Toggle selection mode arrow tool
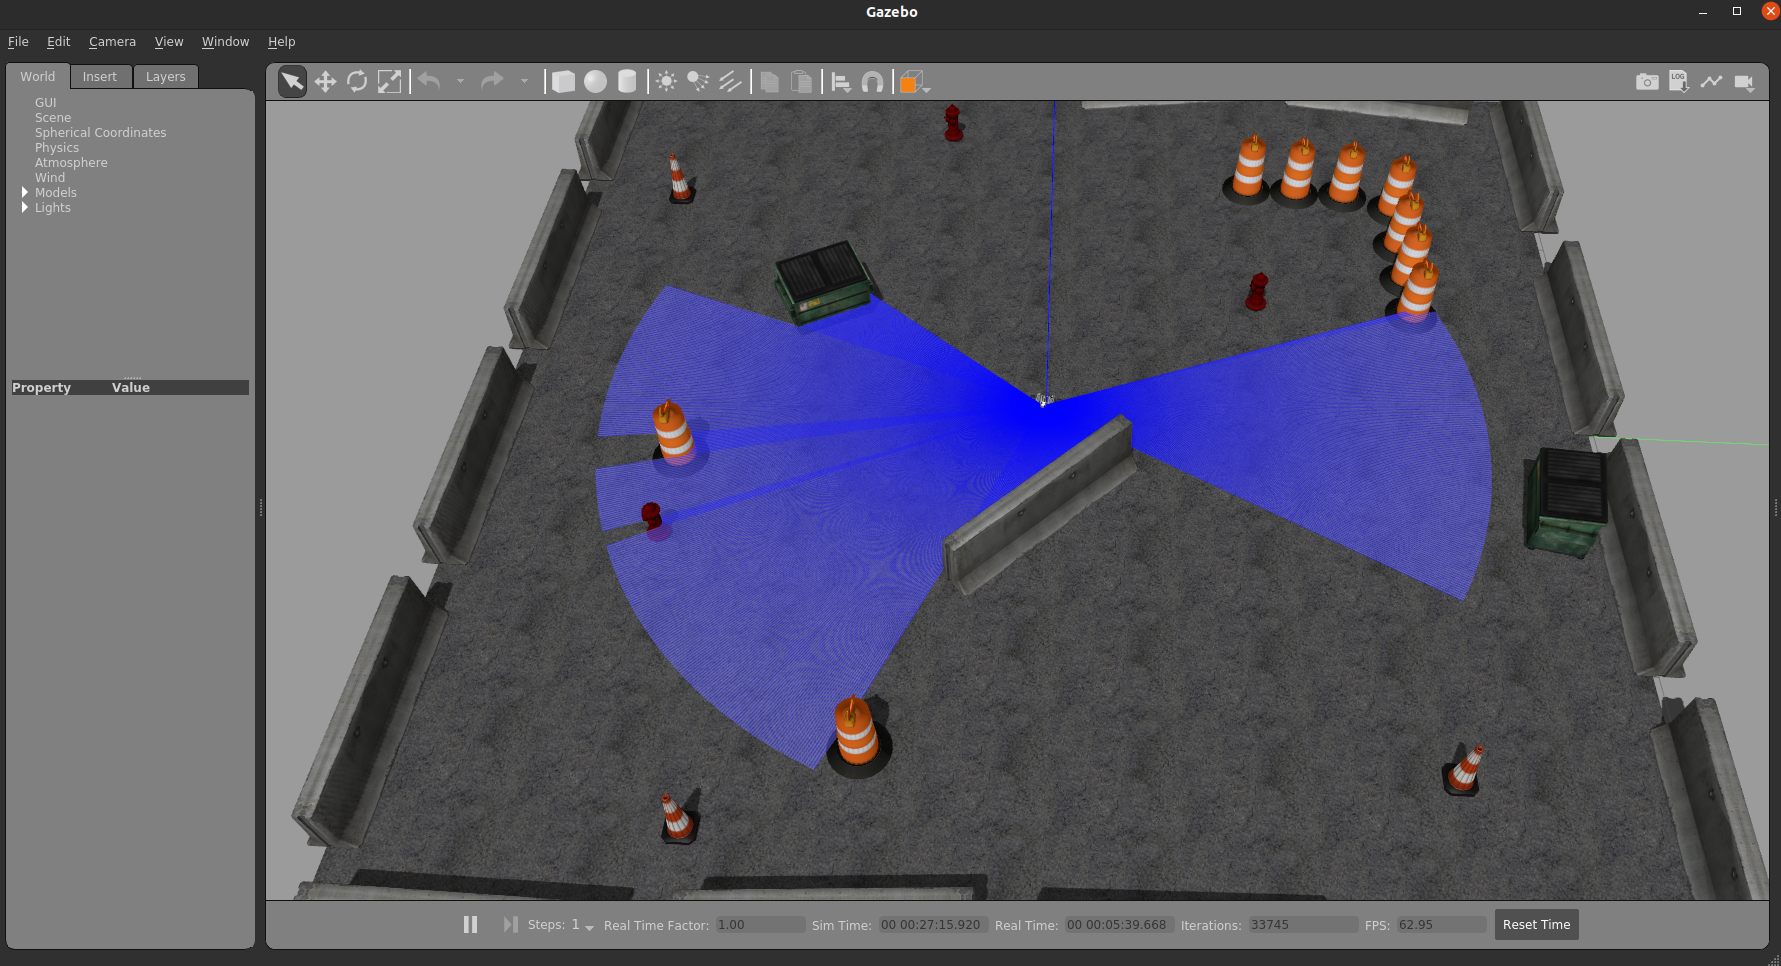1781x966 pixels. pos(292,82)
